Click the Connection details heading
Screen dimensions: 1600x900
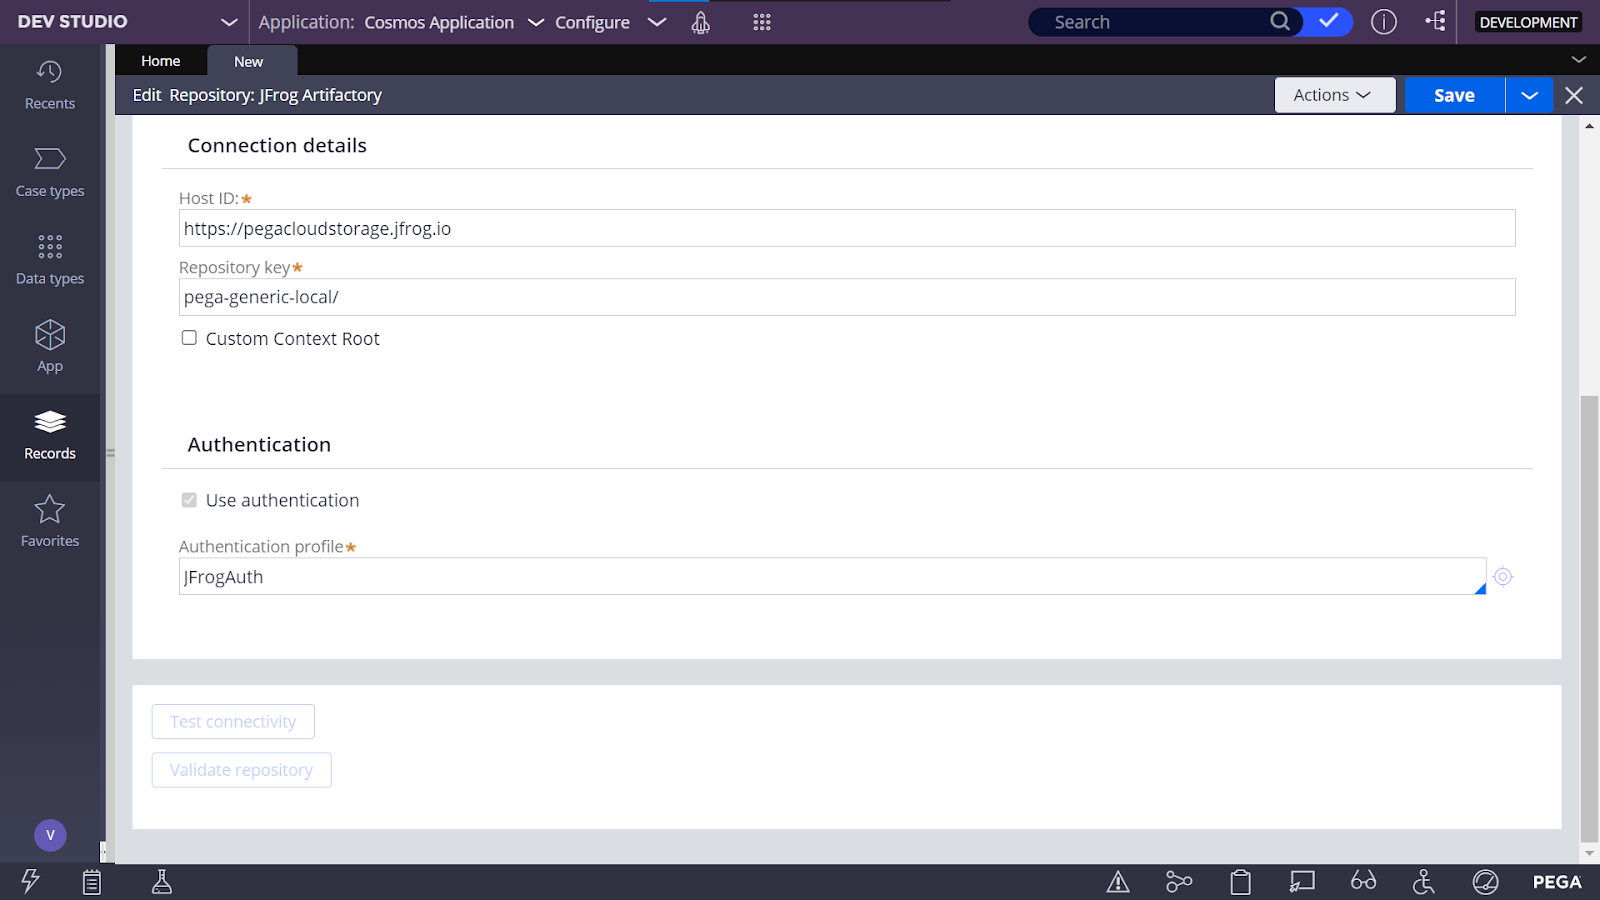(277, 146)
